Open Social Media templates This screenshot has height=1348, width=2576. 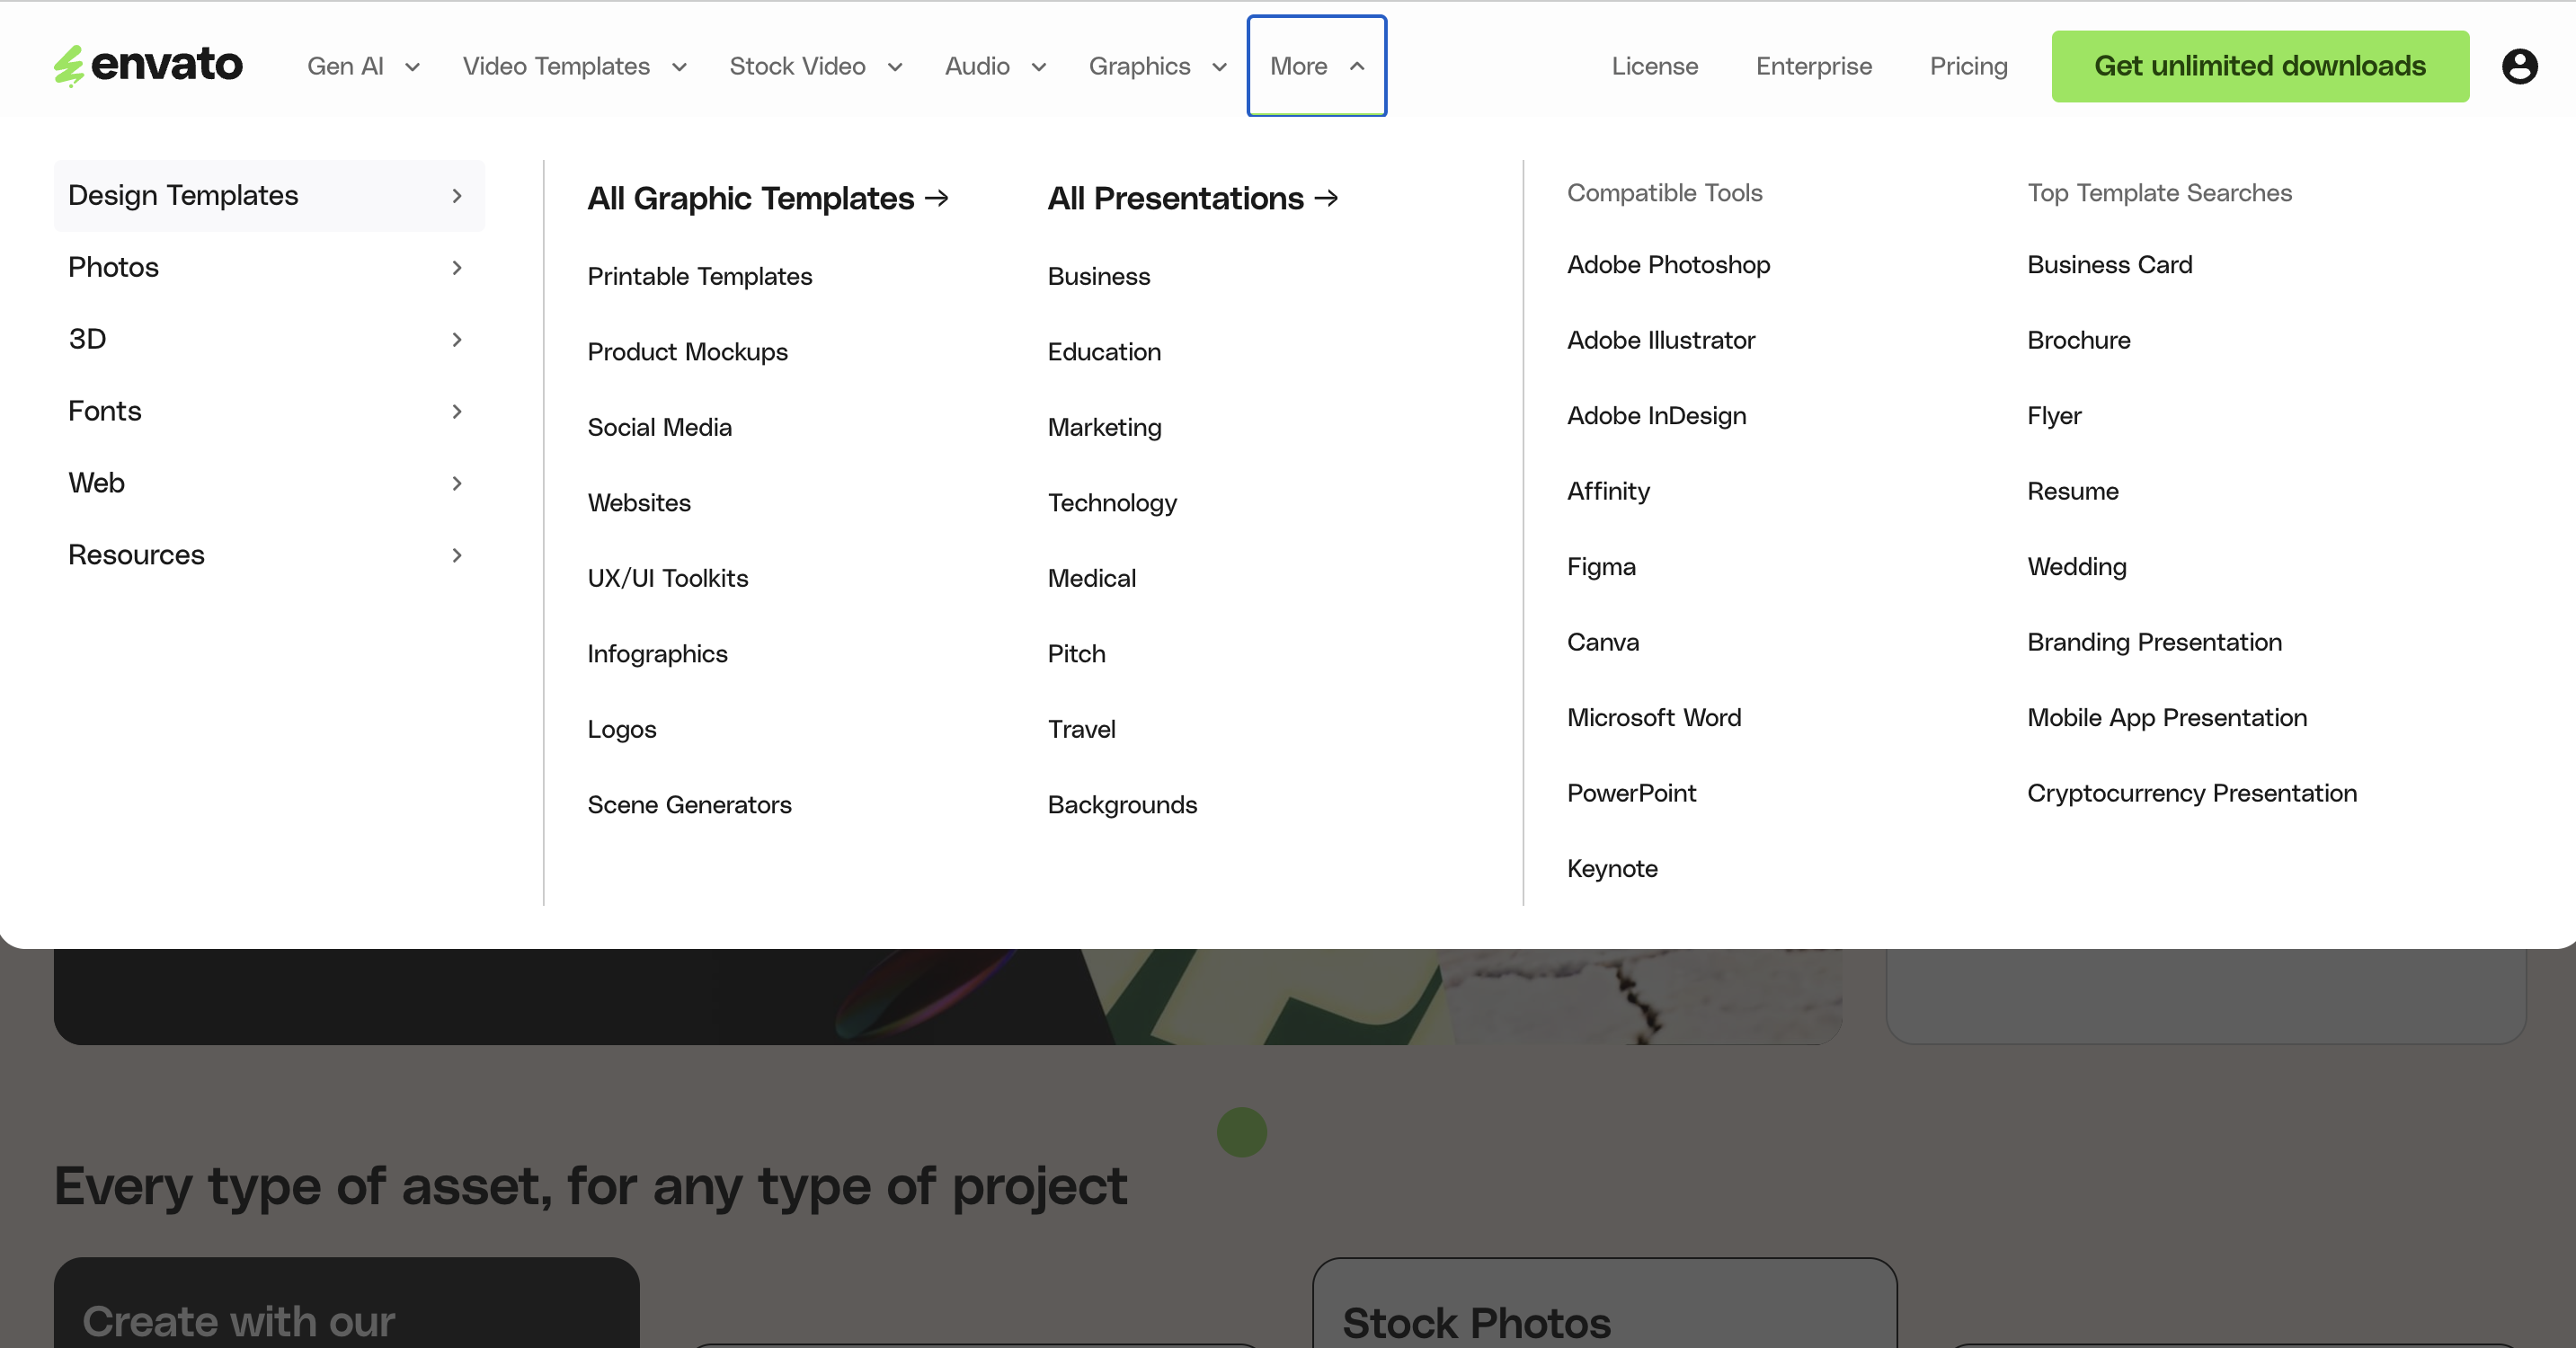point(659,427)
